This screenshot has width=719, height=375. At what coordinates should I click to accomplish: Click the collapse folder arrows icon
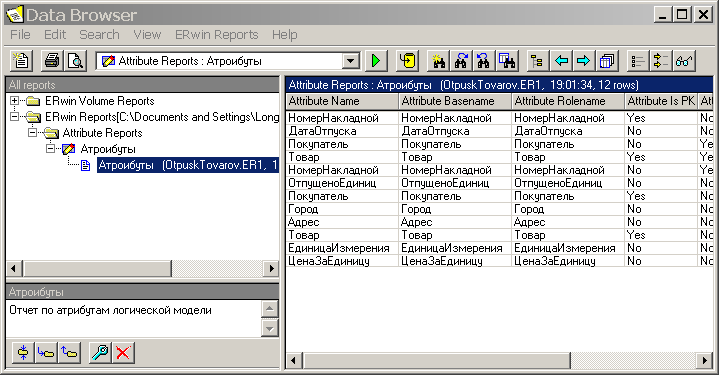(23, 353)
